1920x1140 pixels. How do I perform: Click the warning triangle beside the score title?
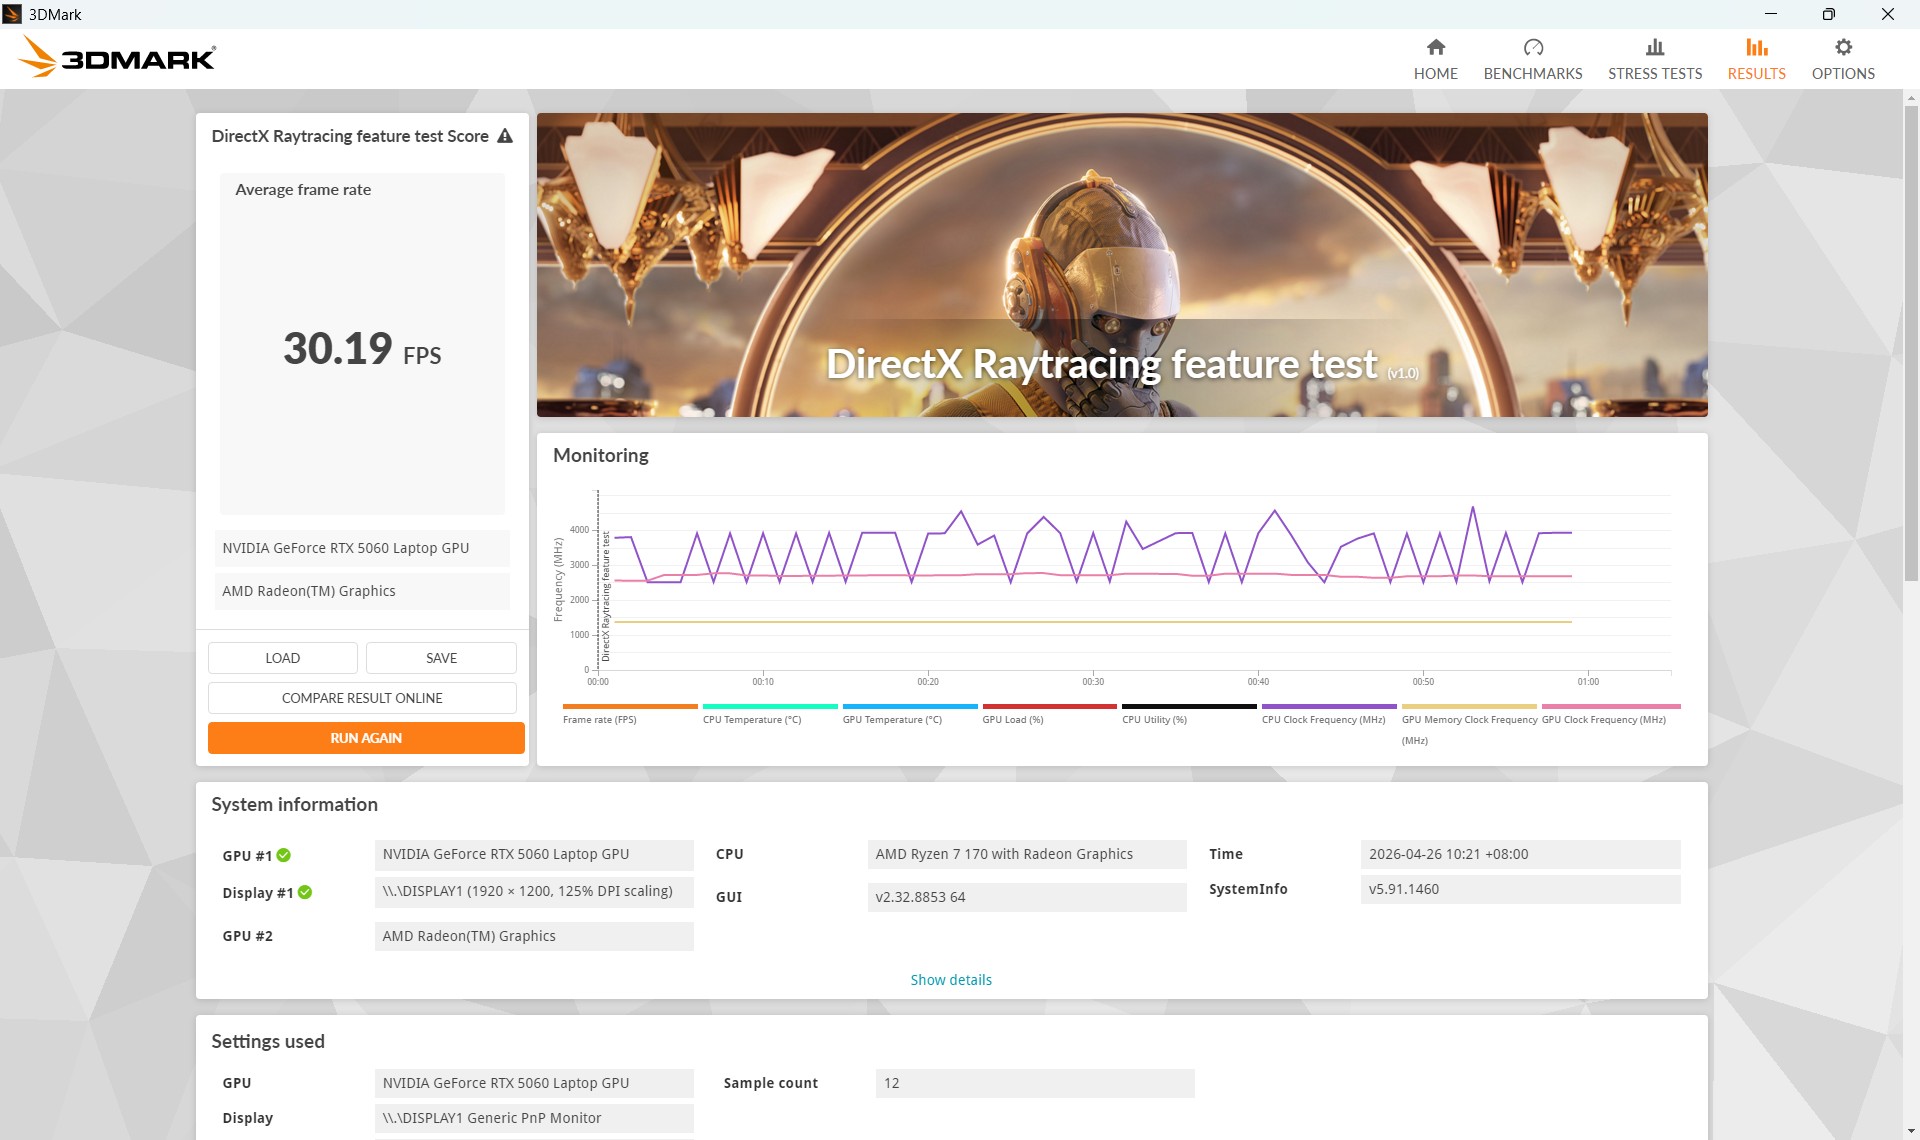tap(505, 136)
